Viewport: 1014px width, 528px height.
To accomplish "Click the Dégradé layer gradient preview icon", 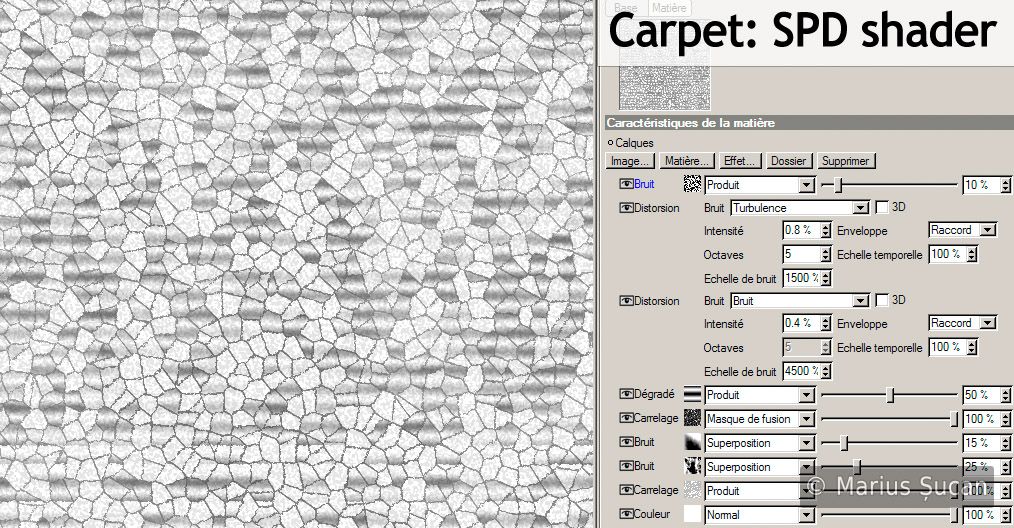I will pos(692,395).
